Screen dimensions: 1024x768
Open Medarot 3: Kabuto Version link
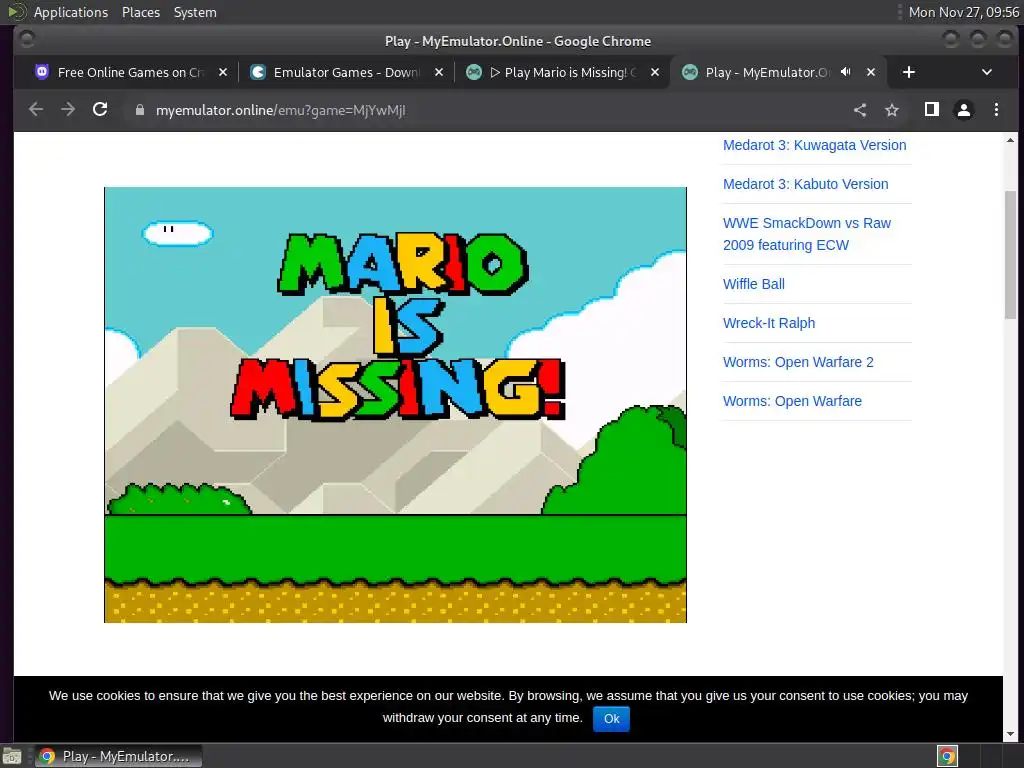coord(805,184)
